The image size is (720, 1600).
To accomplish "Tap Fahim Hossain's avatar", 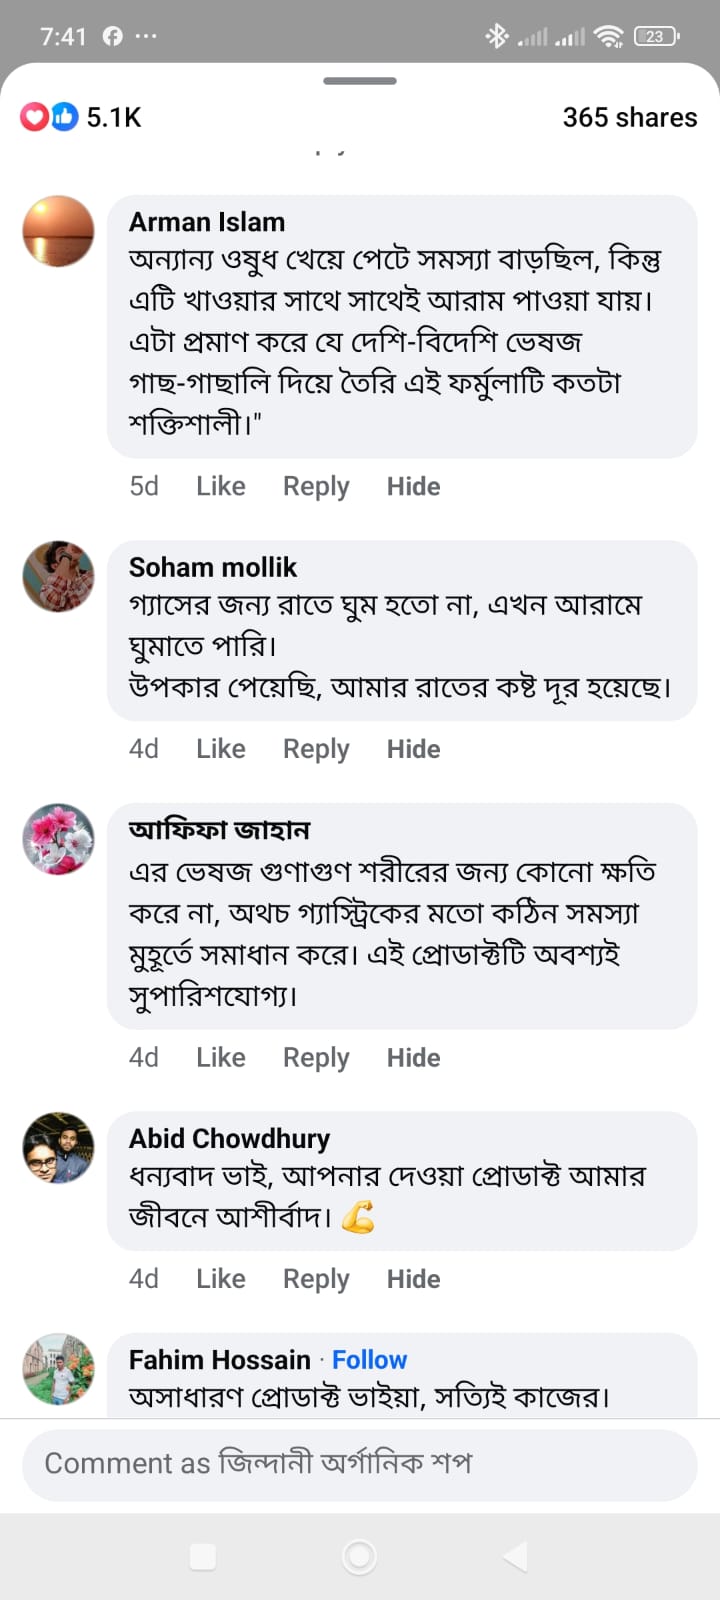I will pyautogui.click(x=58, y=1369).
